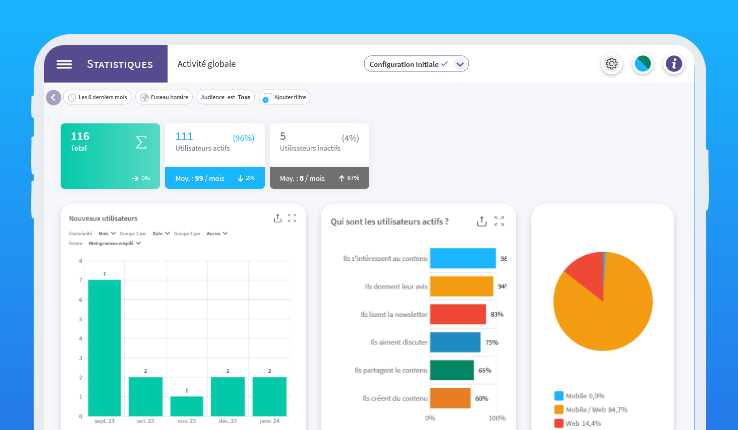Click the Ils donnent leur avis orange bar
The height and width of the screenshot is (430, 738).
coord(461,286)
